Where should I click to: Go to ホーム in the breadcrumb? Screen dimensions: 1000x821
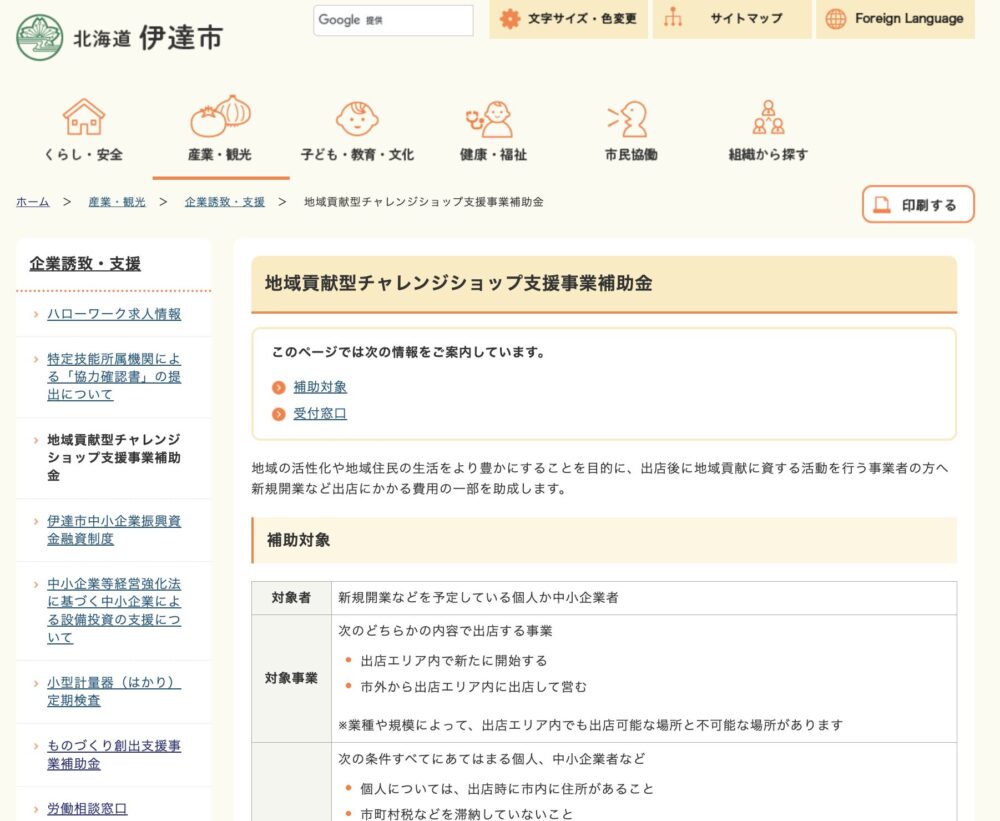pyautogui.click(x=32, y=202)
